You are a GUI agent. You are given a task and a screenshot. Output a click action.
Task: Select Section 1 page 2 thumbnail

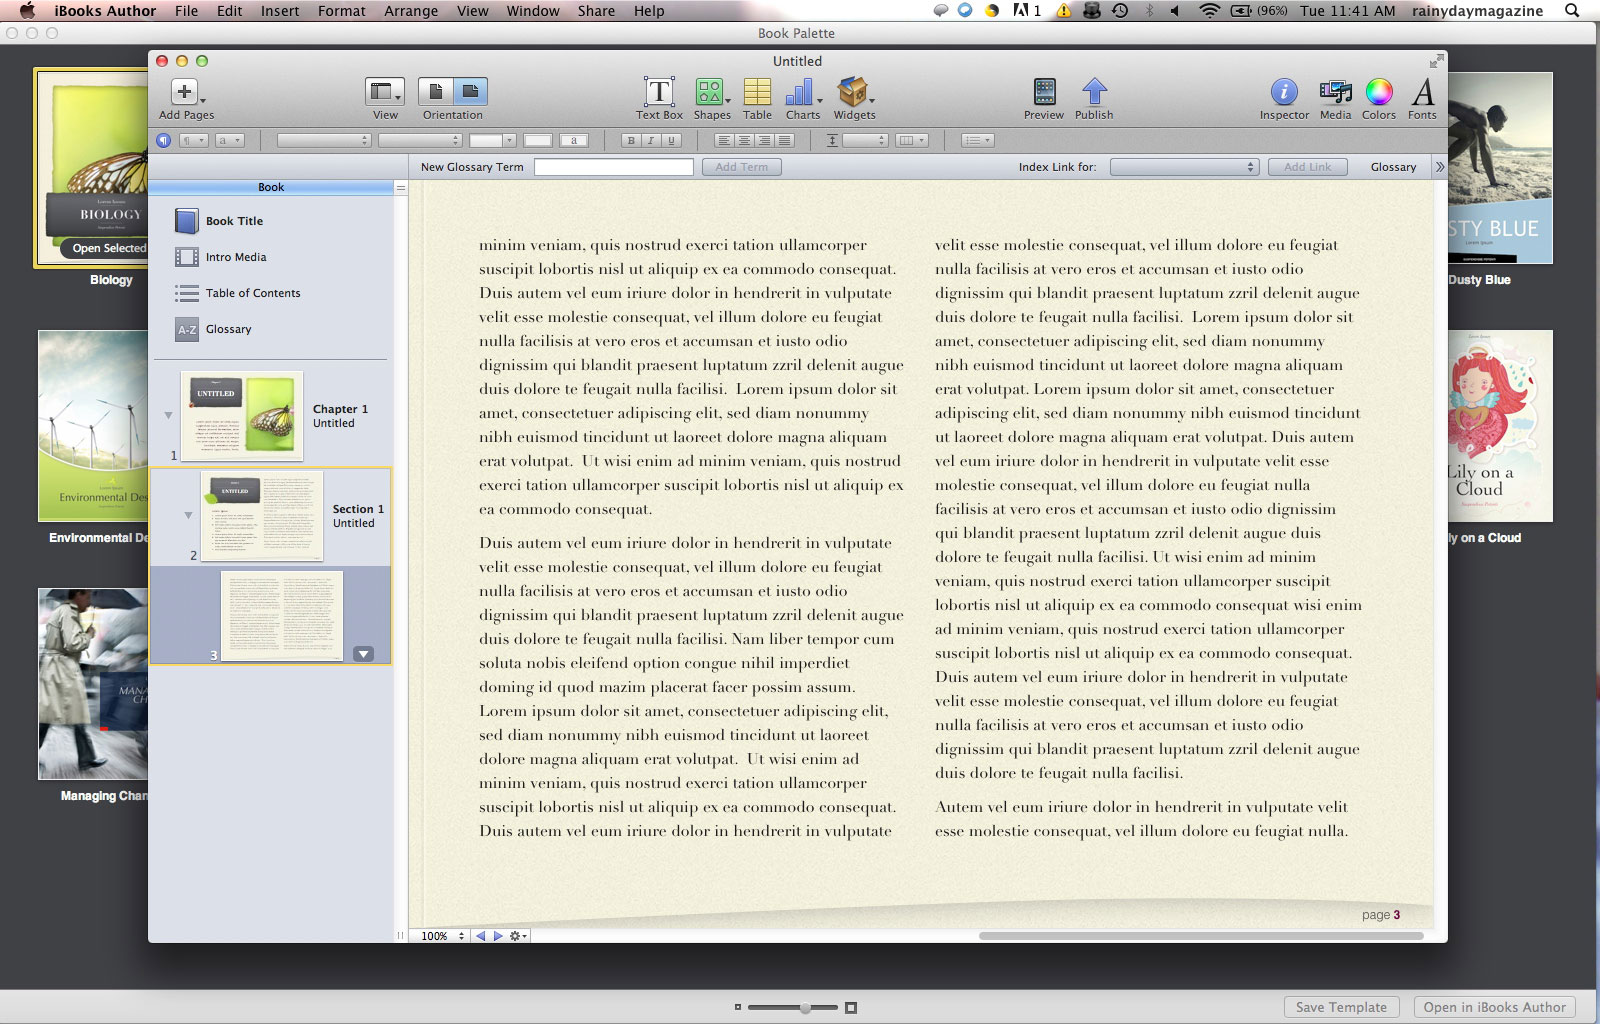click(262, 516)
